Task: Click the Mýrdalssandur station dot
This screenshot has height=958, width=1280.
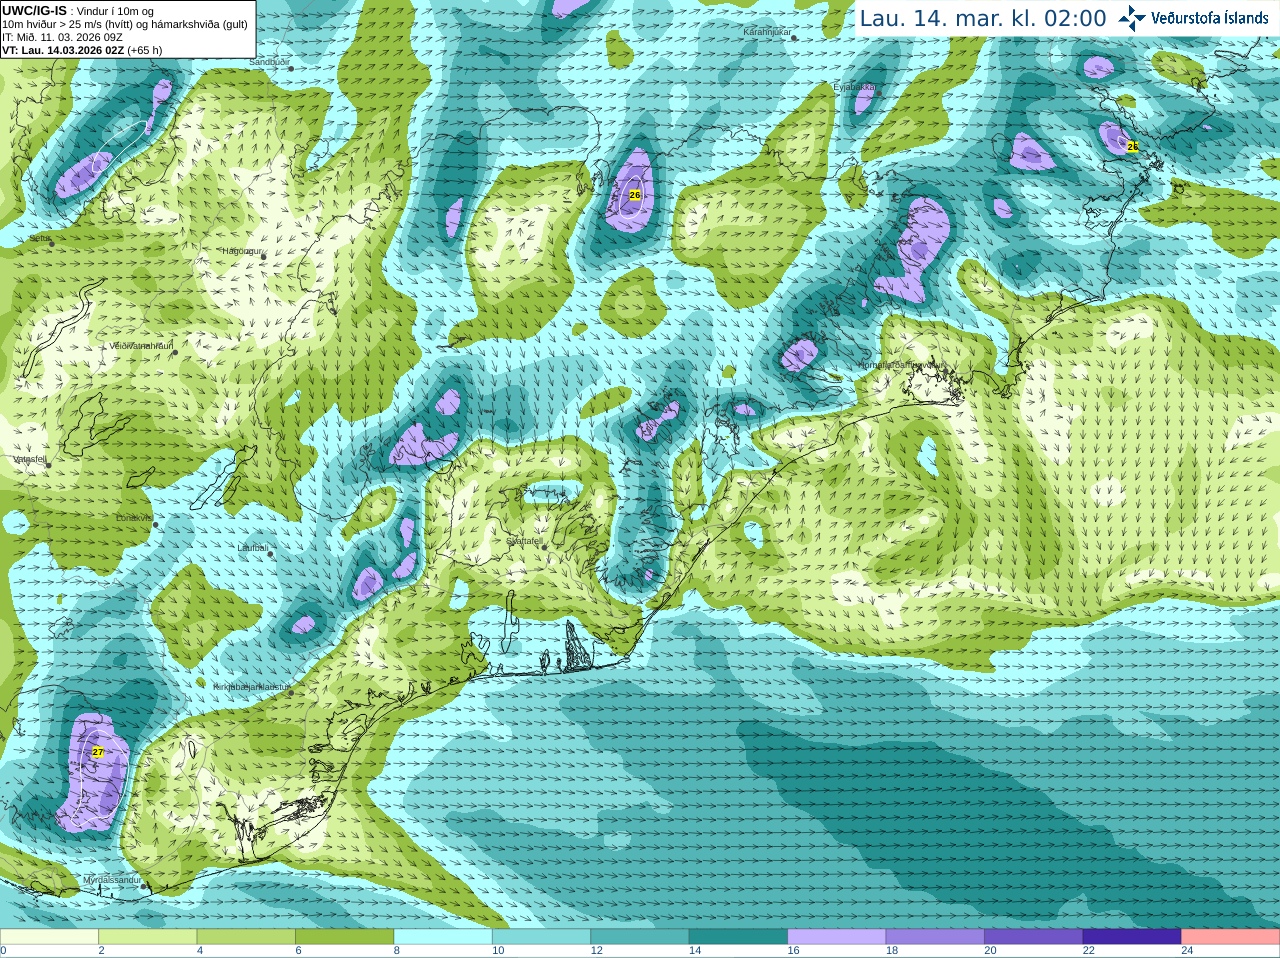Action: [145, 886]
